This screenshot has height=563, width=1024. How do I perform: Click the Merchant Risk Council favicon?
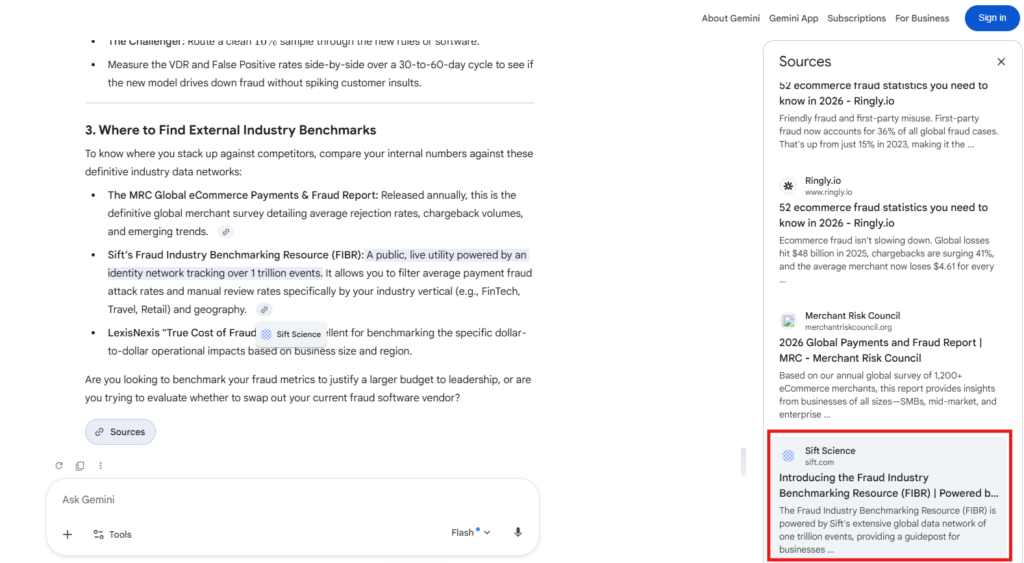tap(788, 321)
